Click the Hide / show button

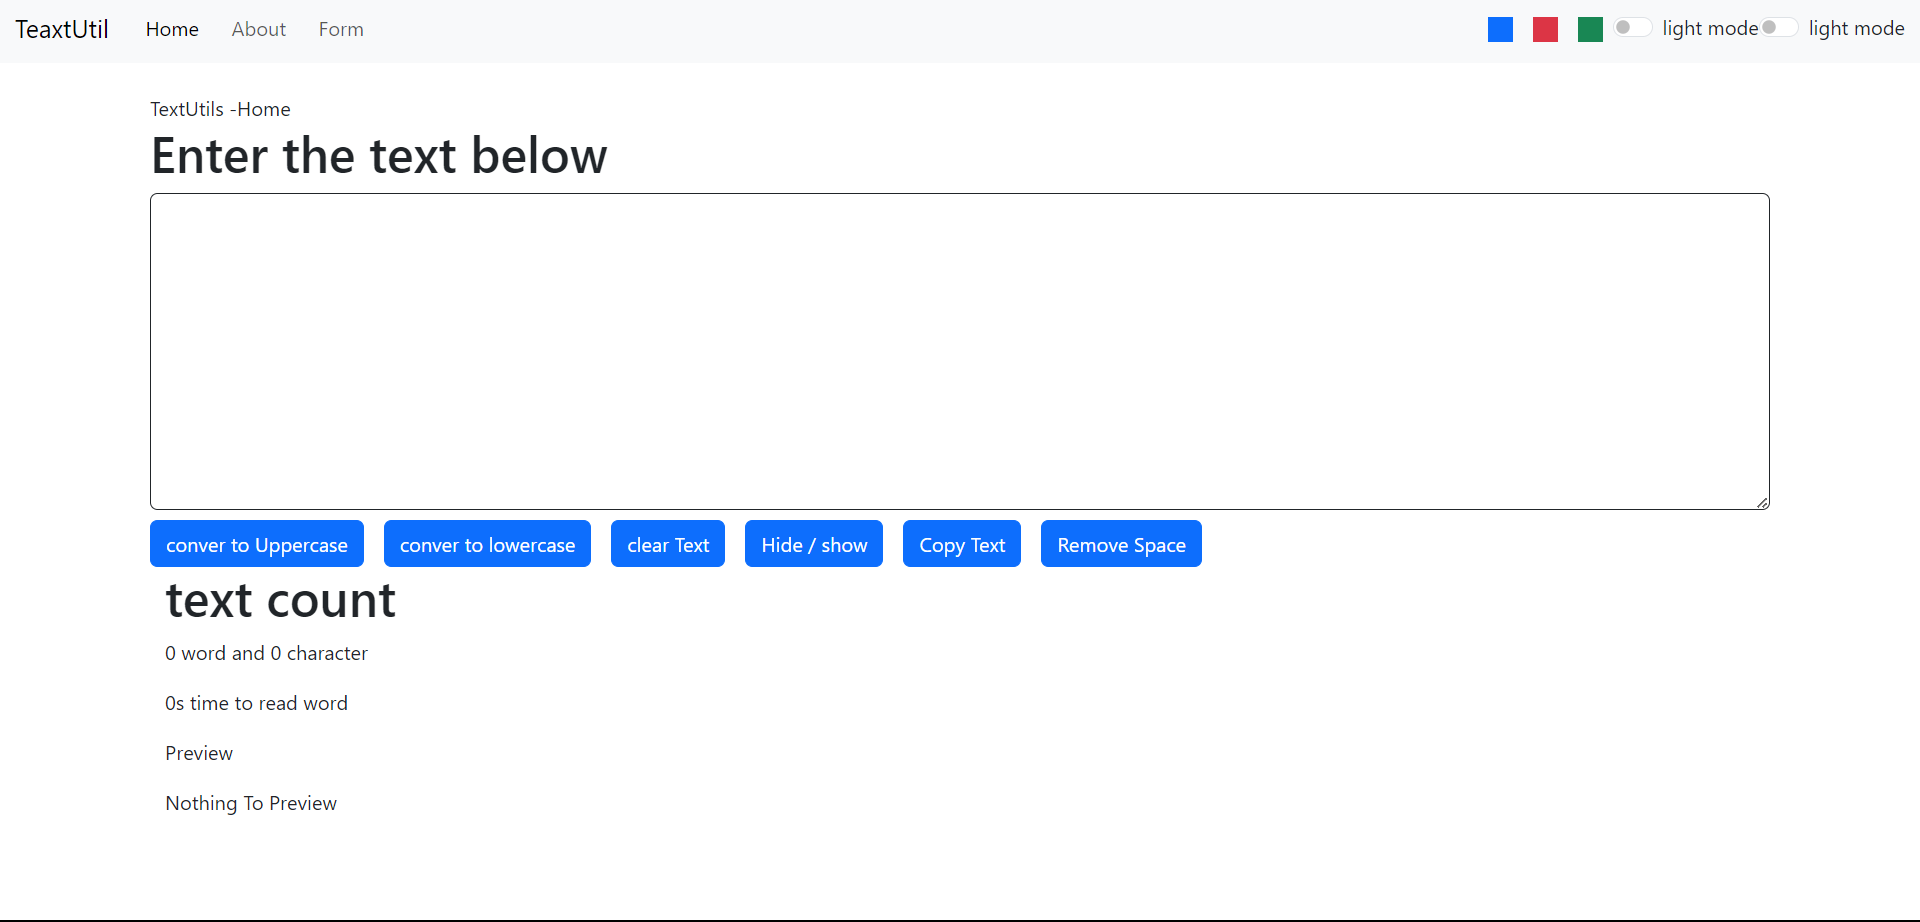[814, 544]
